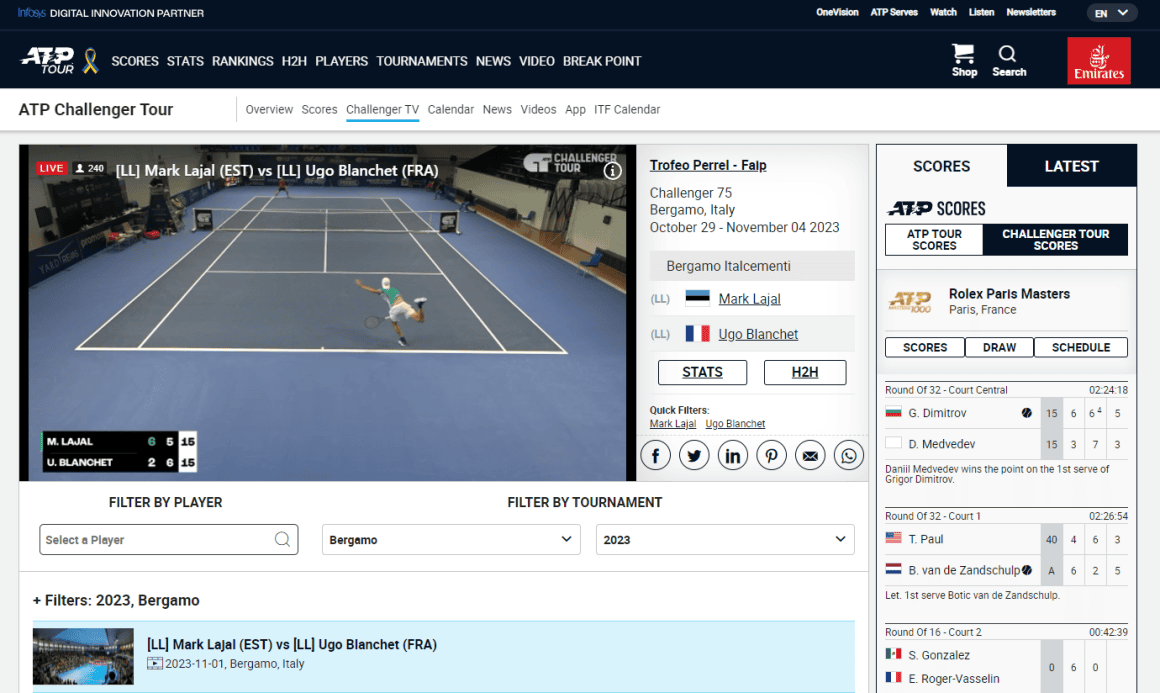Share the match via Facebook icon
Screen dimensions: 1160x693
click(656, 455)
